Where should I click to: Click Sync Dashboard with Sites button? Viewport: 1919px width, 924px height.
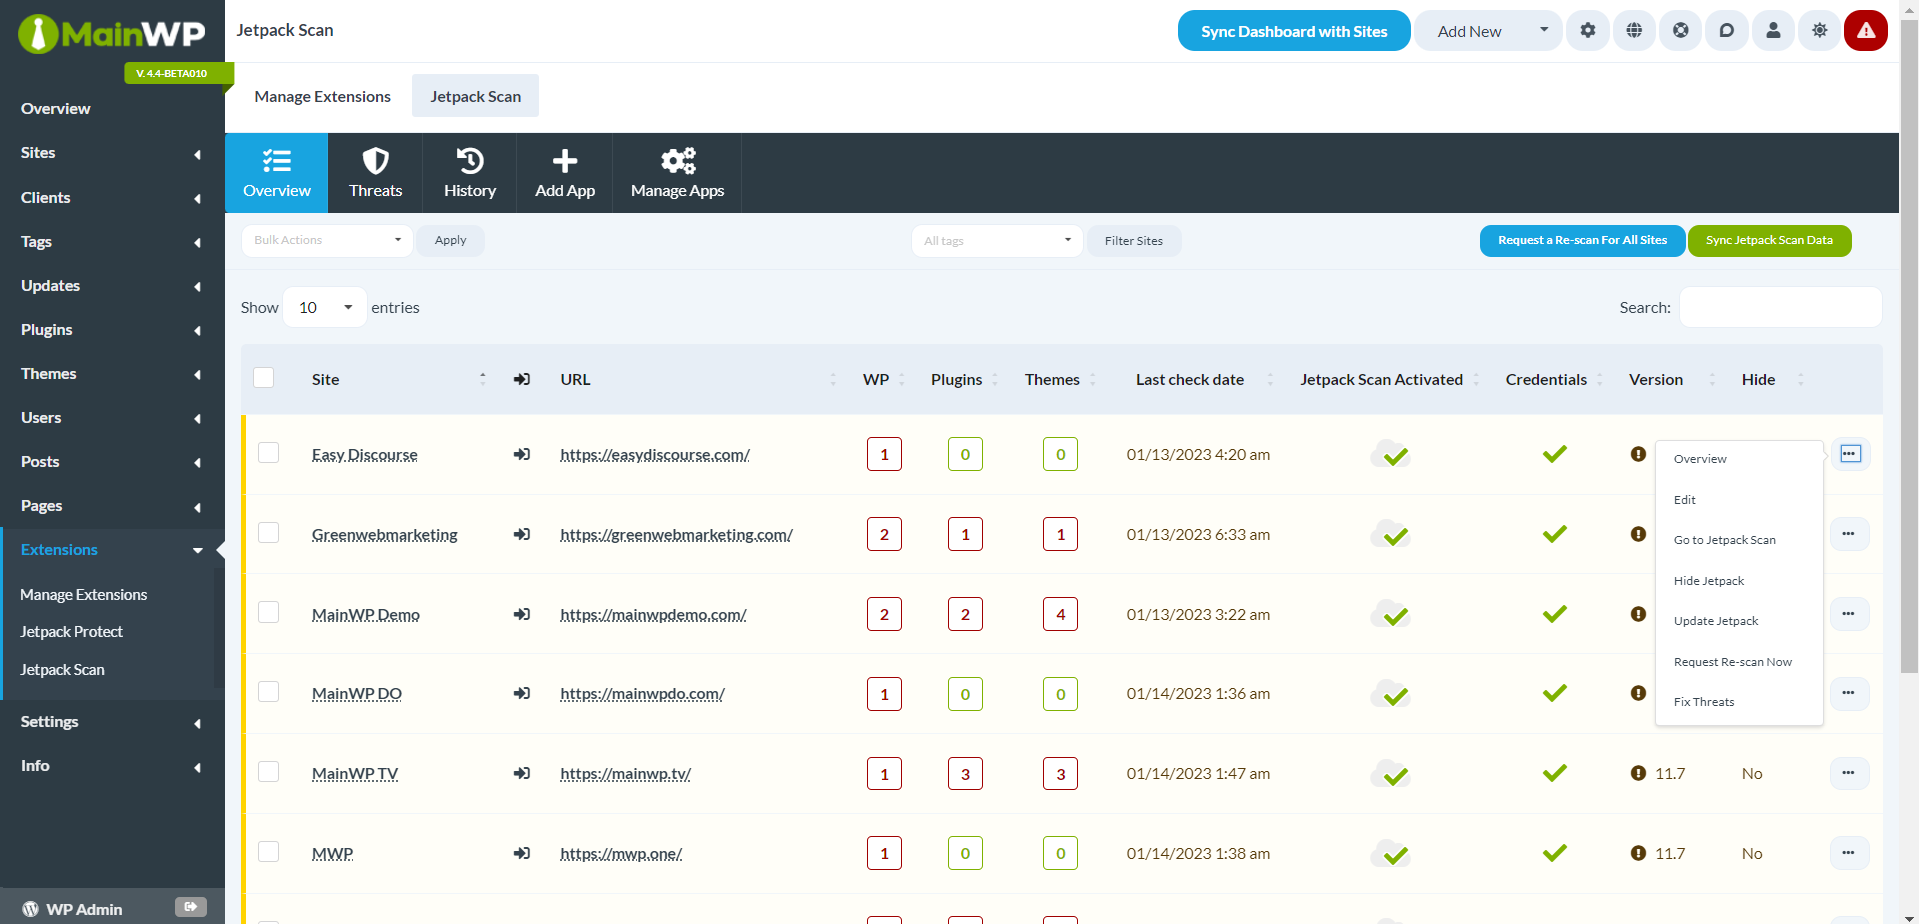1293,30
